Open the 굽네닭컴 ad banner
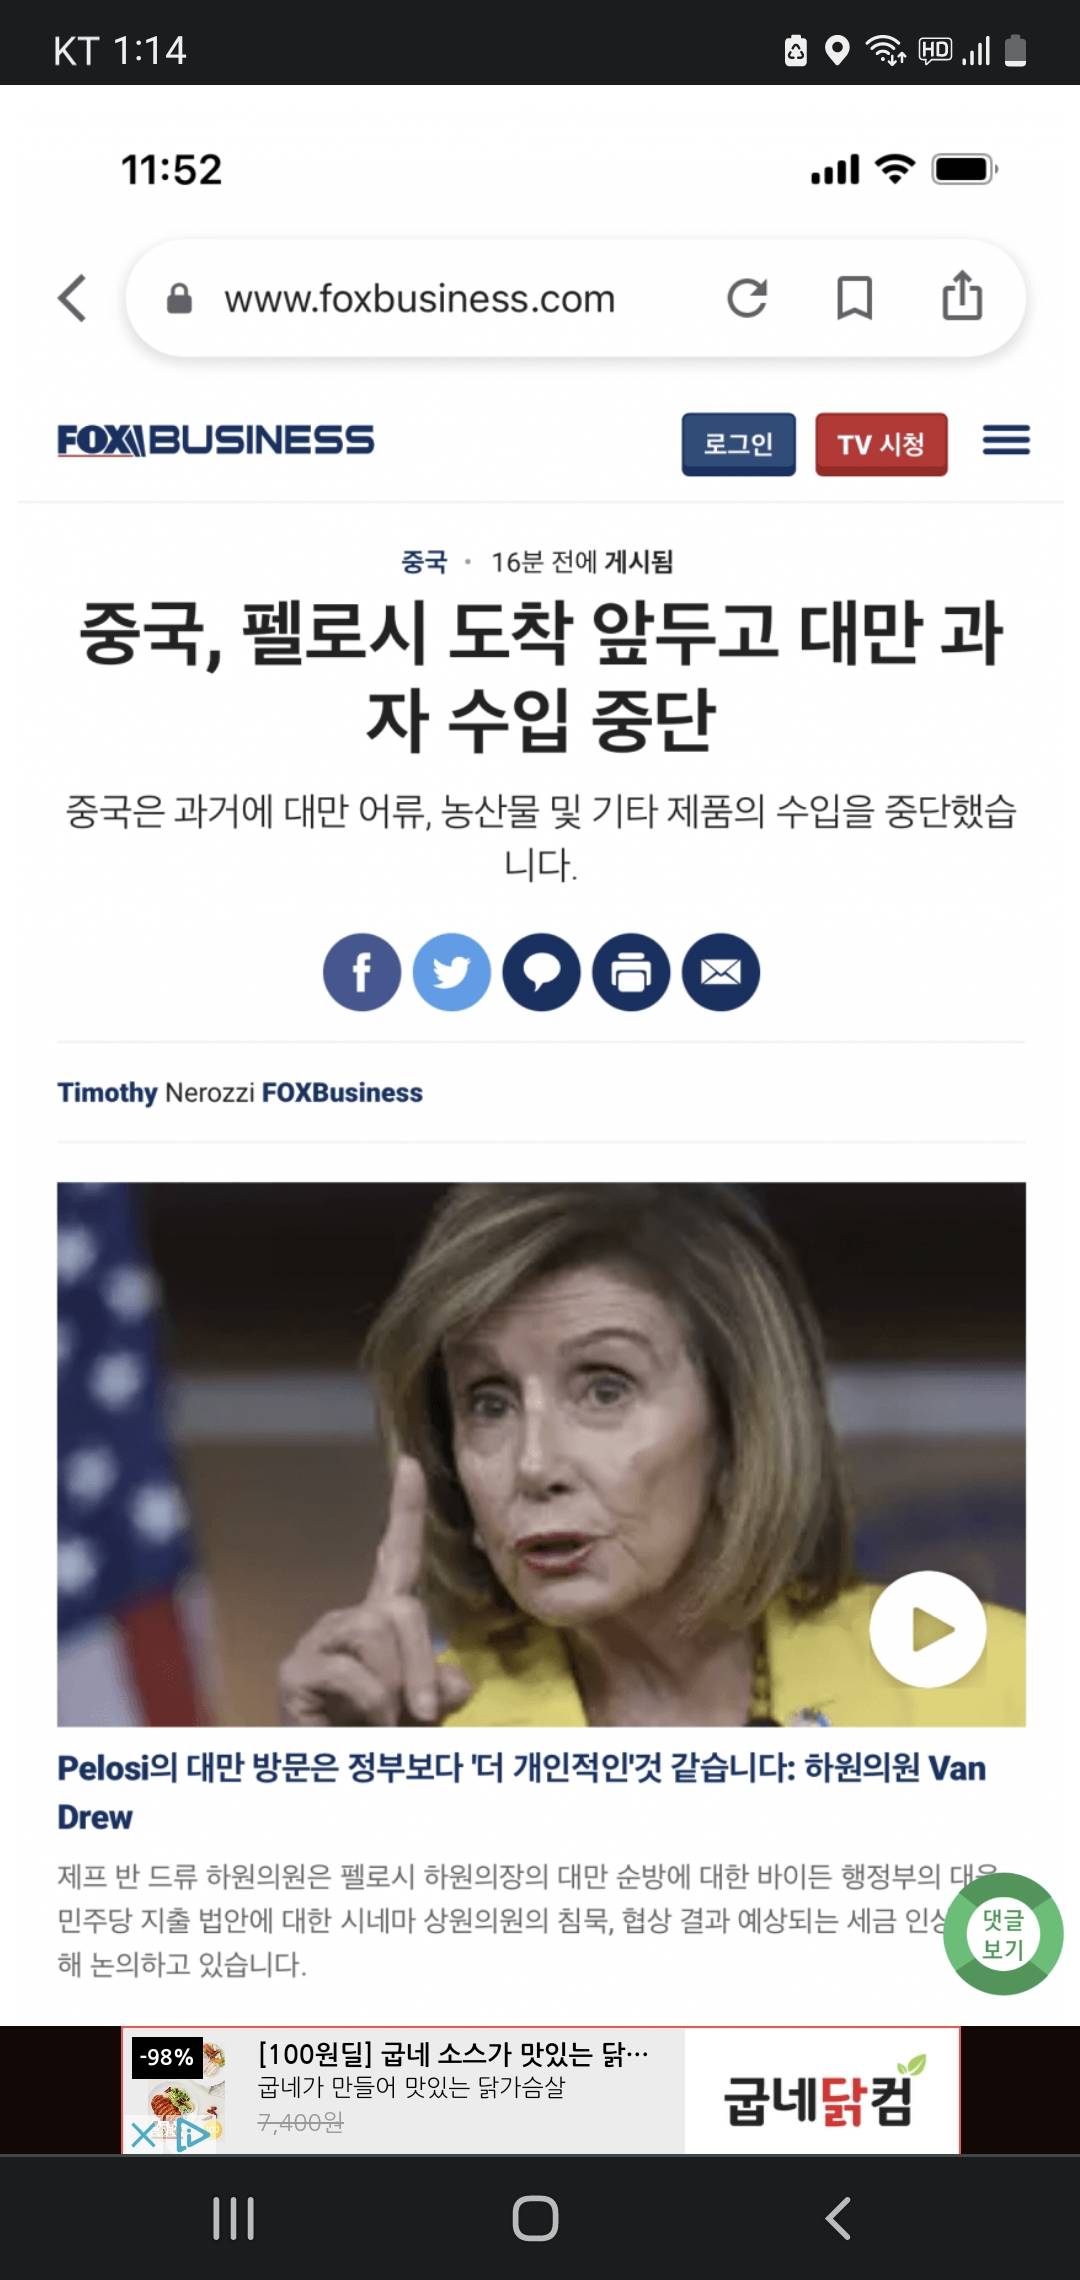This screenshot has width=1080, height=2280. click(x=541, y=2090)
